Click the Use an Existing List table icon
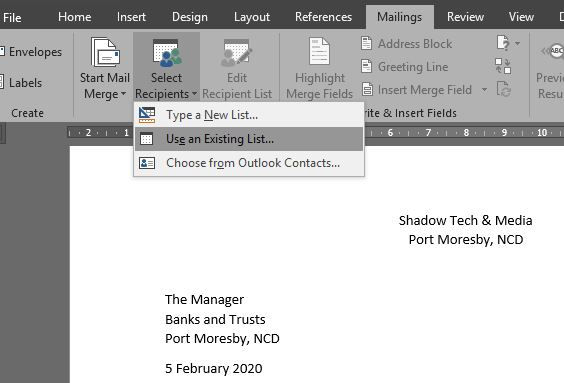This screenshot has height=383, width=564. point(146,139)
